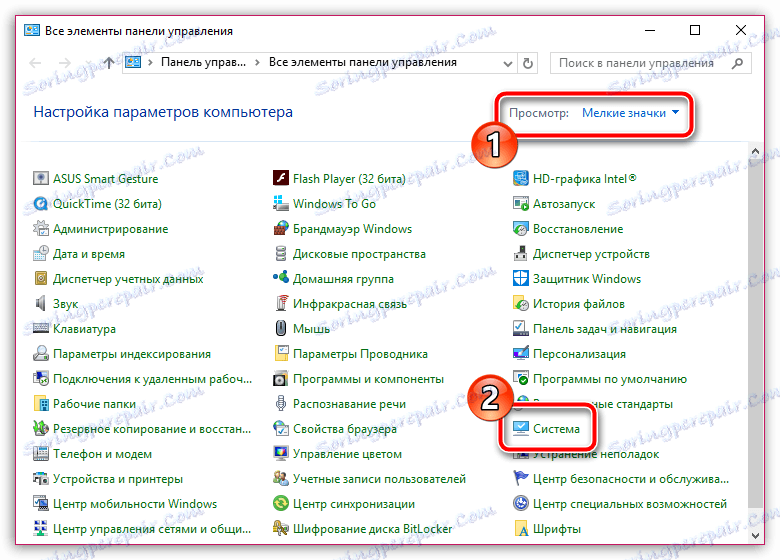Click the Все элементы панели управления breadcrumb
This screenshot has height=560, width=780.
coord(363,63)
